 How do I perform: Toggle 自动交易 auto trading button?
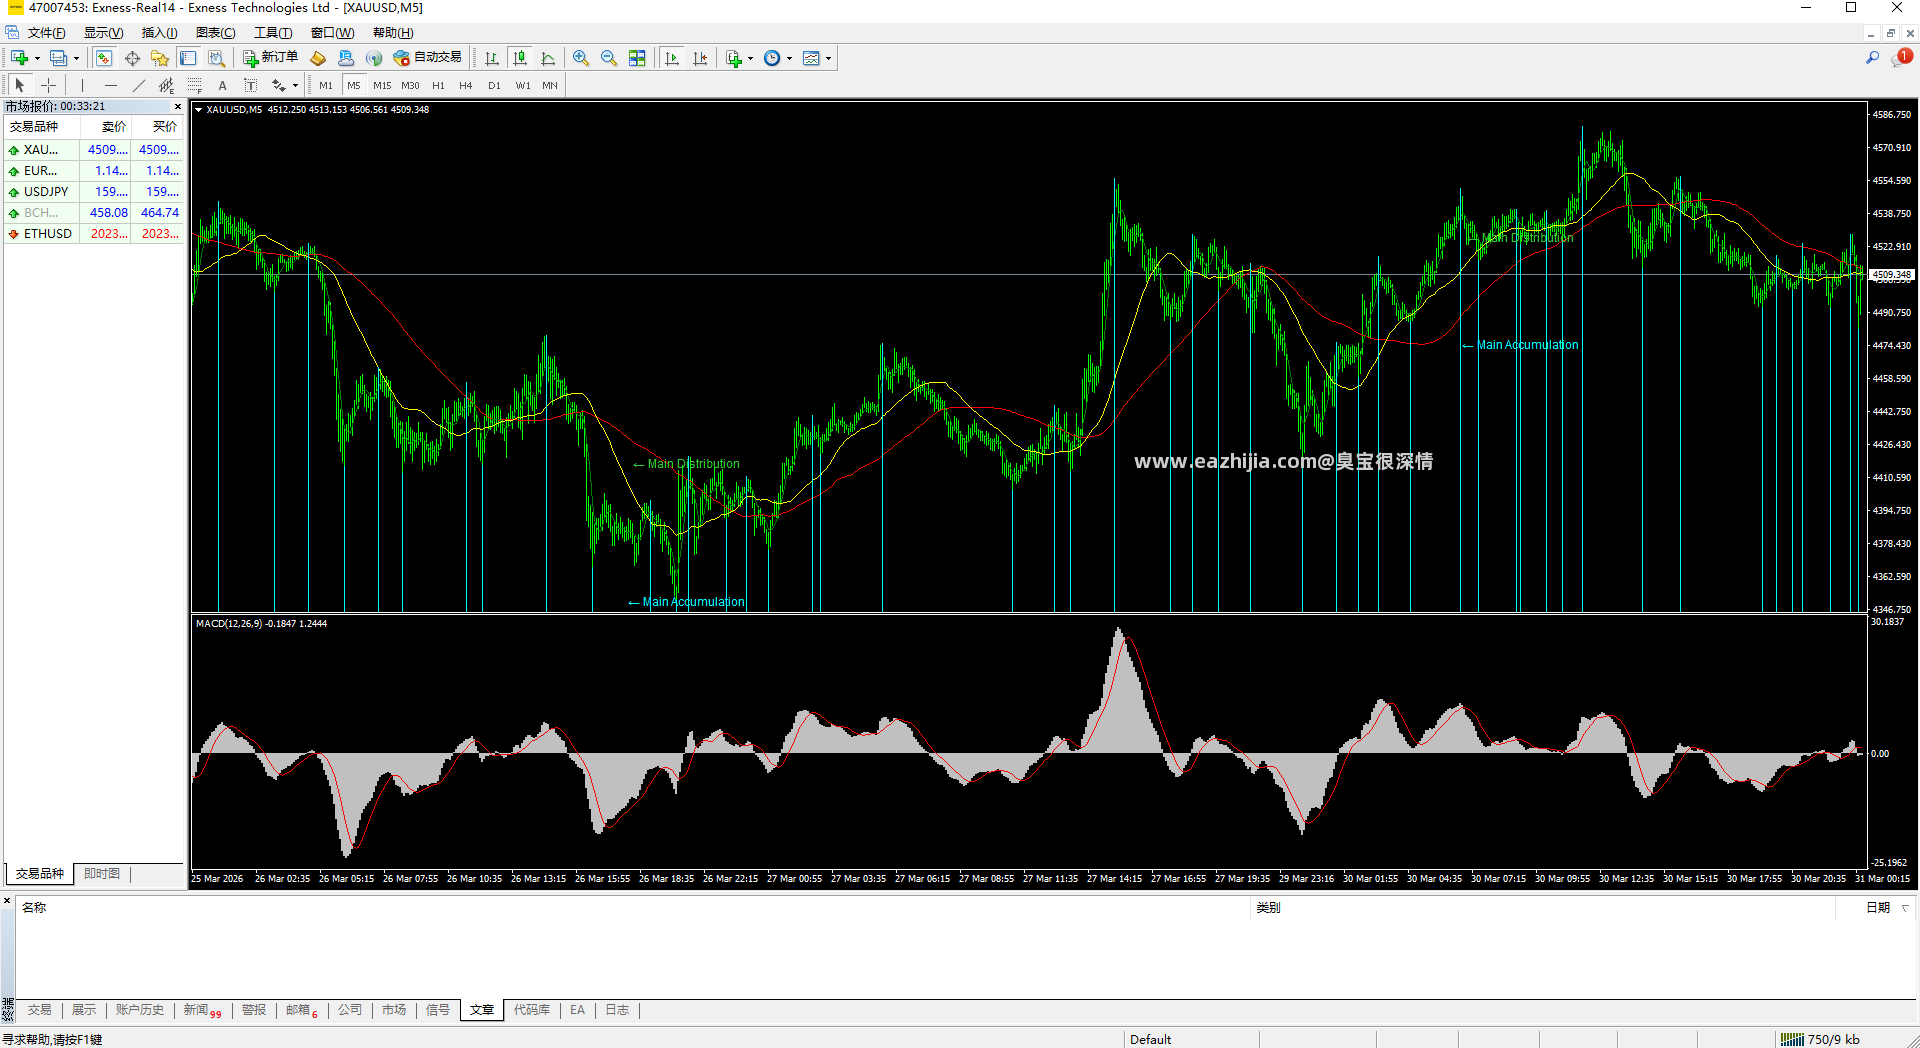428,58
